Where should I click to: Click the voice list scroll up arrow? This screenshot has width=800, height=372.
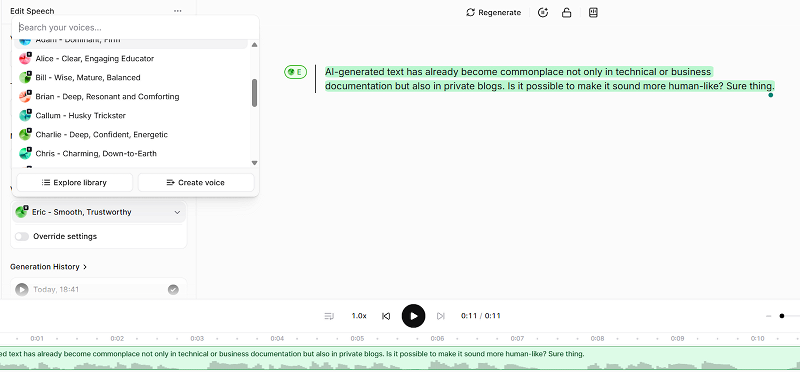coord(255,45)
